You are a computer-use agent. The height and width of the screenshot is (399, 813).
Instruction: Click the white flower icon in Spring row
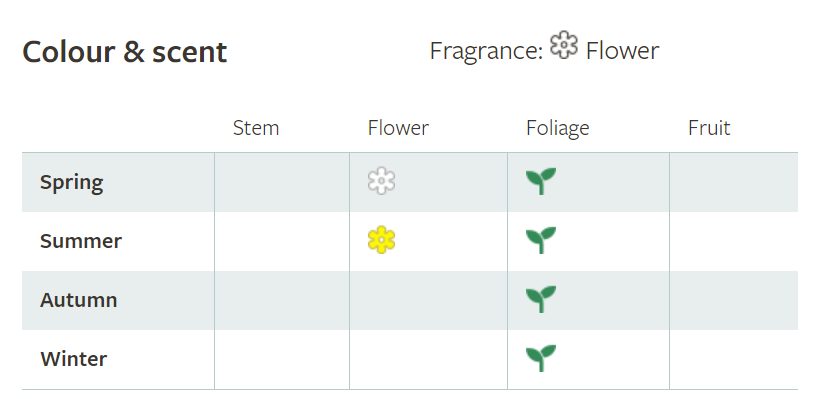pos(382,181)
